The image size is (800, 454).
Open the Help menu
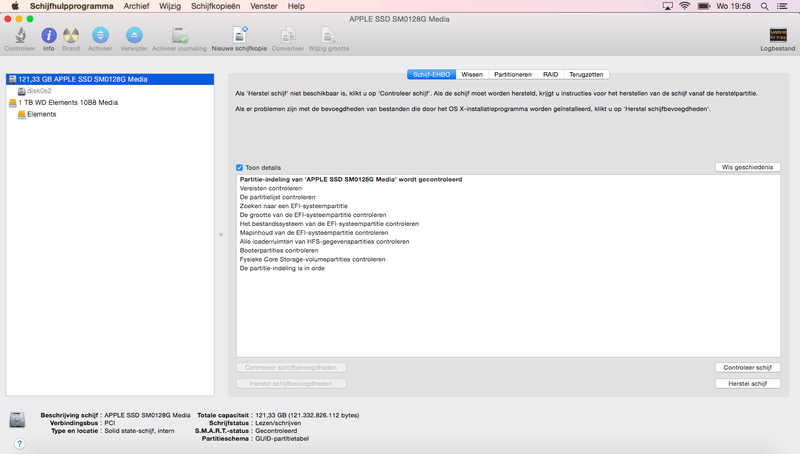pos(296,6)
